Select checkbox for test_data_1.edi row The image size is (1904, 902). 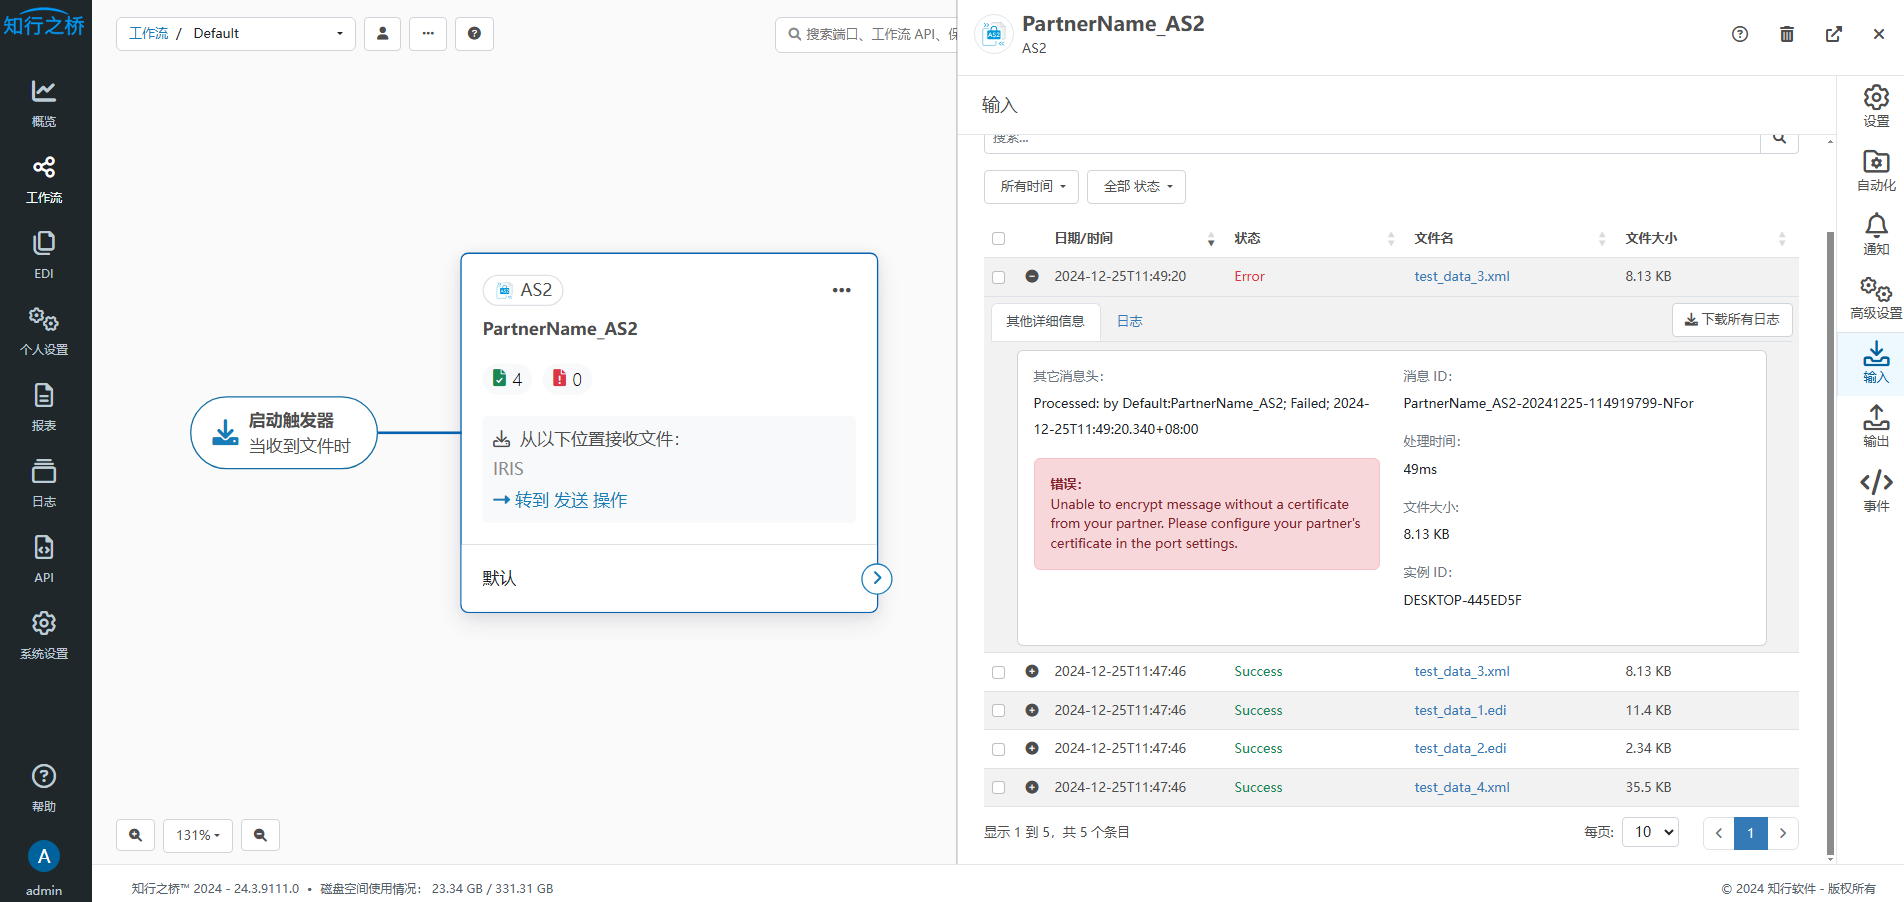tap(998, 711)
